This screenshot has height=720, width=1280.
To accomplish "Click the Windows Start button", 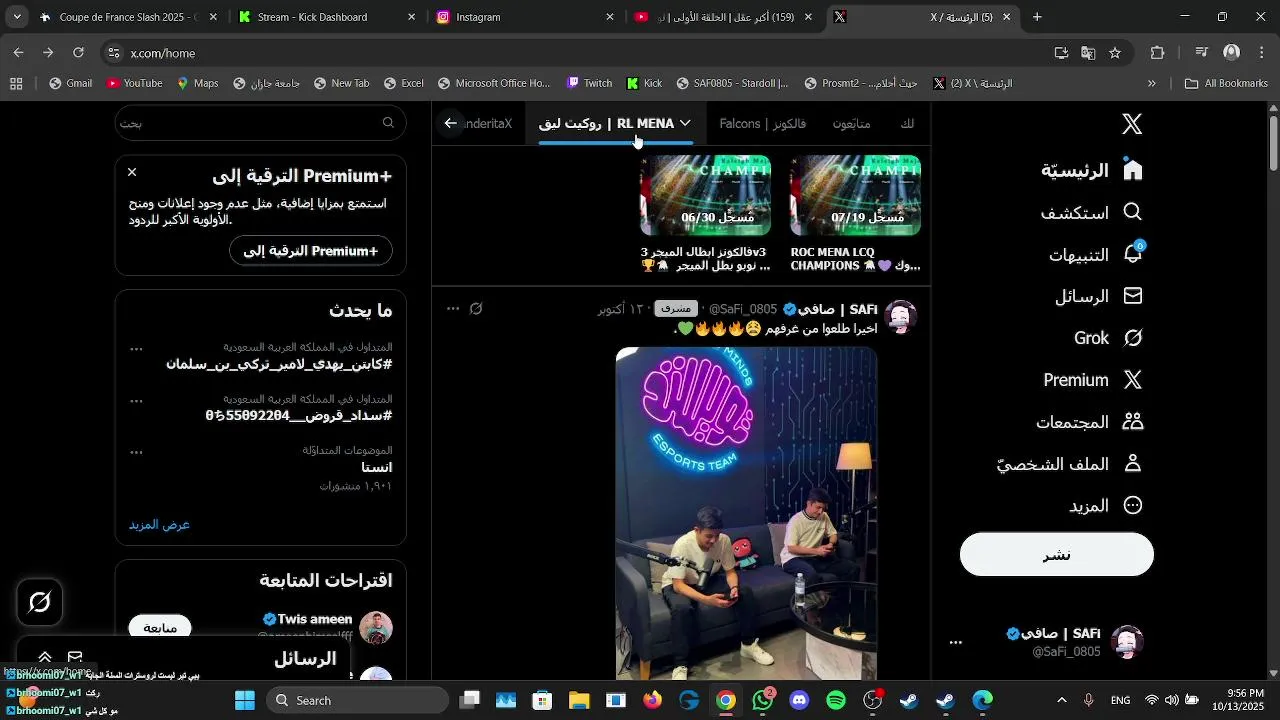I will point(245,700).
